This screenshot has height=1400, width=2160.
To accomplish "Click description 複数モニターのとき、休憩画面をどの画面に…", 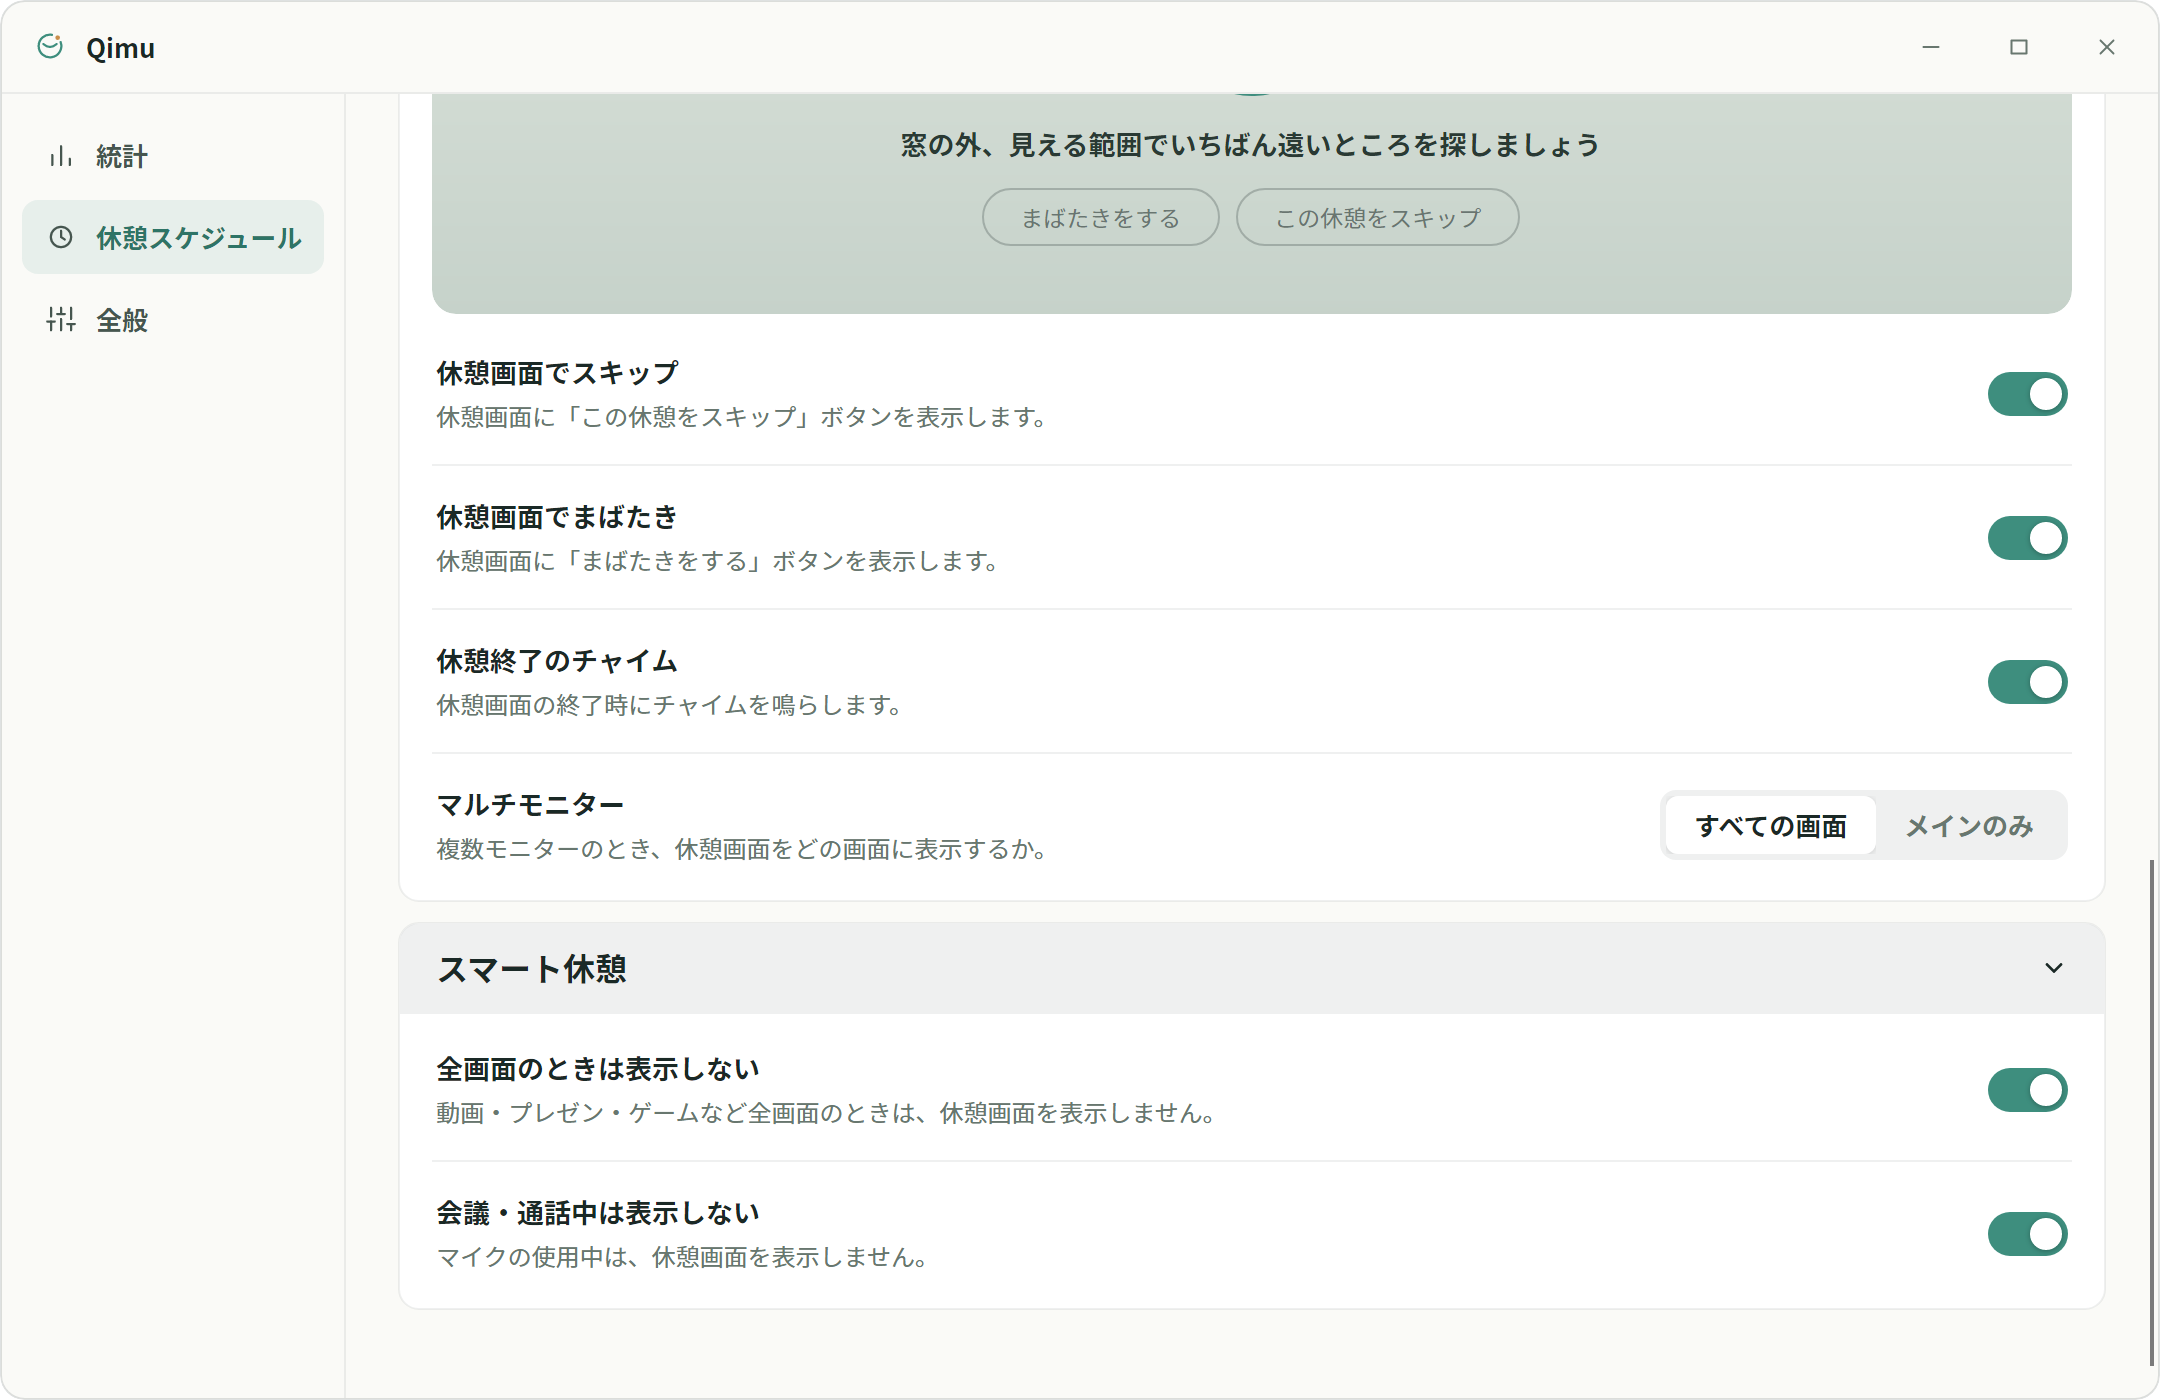I will (743, 849).
